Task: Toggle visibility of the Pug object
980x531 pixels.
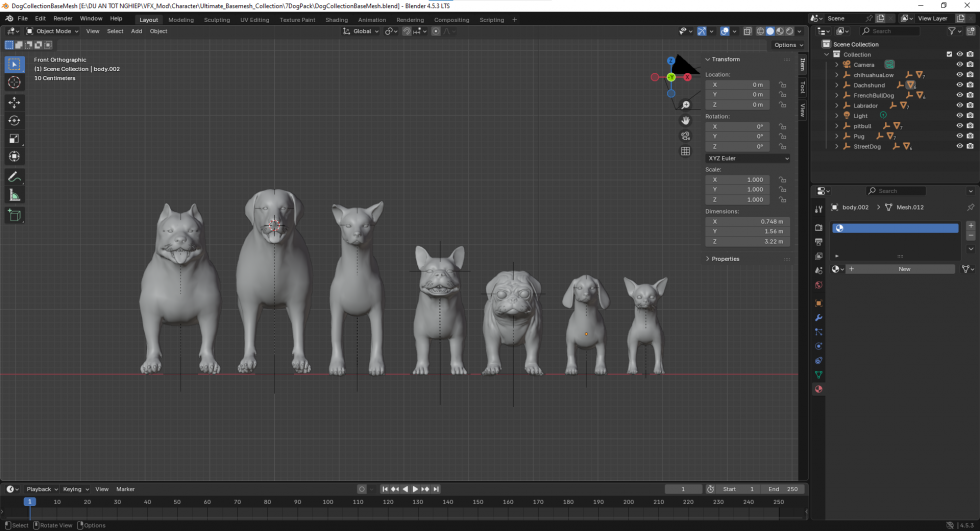Action: coord(959,136)
